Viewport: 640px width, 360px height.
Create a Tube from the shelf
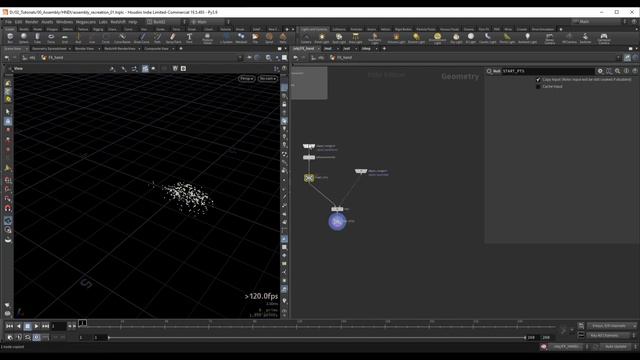coord(37,38)
